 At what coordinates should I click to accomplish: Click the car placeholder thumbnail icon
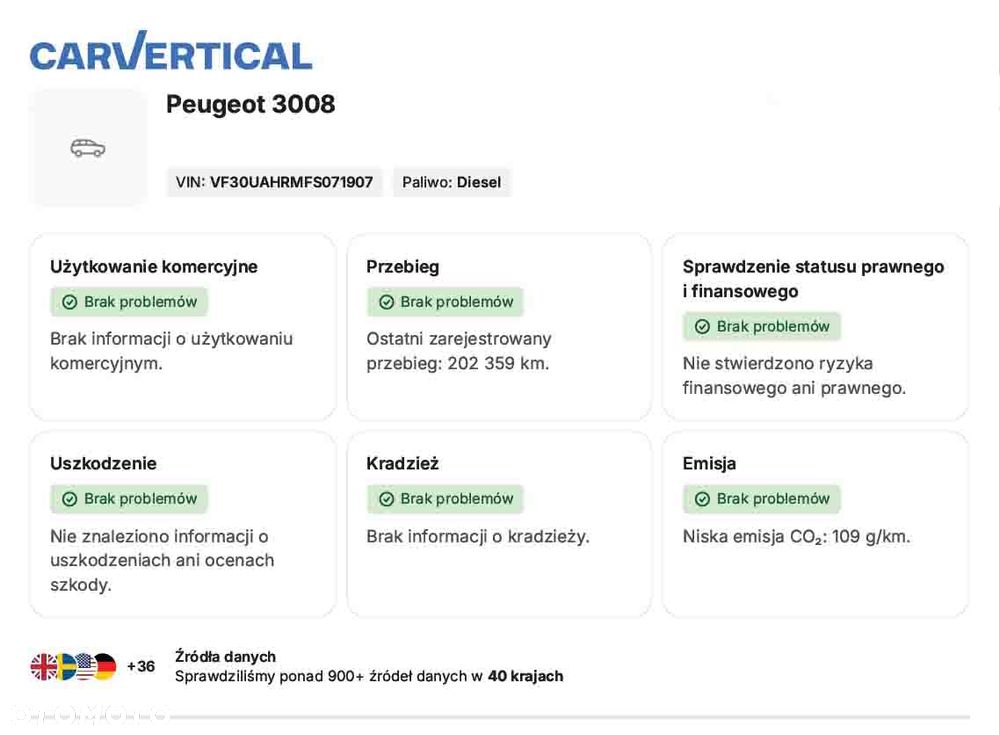88,148
